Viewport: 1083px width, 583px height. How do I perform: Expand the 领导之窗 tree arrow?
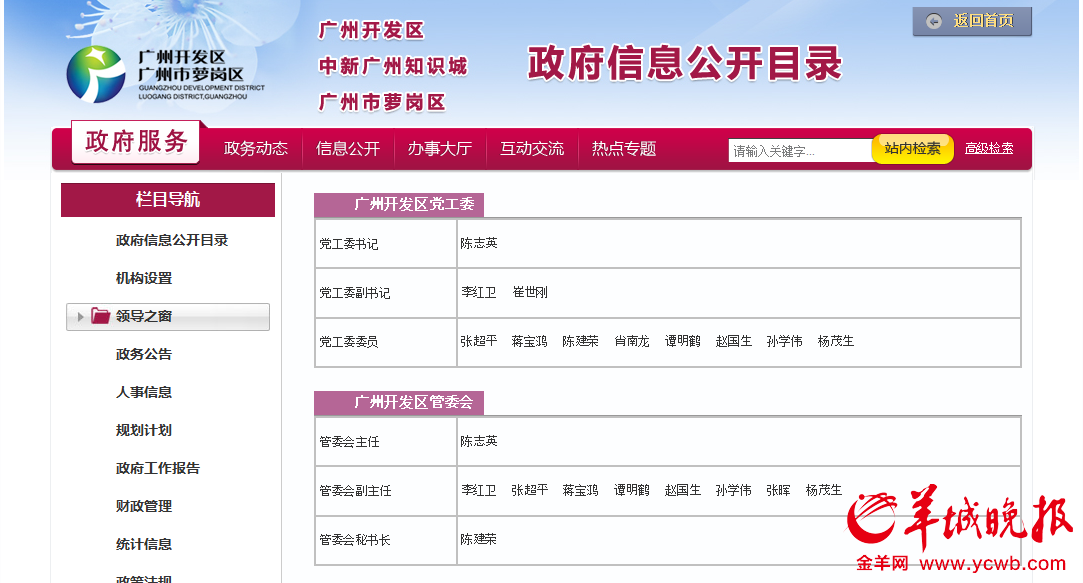[81, 317]
